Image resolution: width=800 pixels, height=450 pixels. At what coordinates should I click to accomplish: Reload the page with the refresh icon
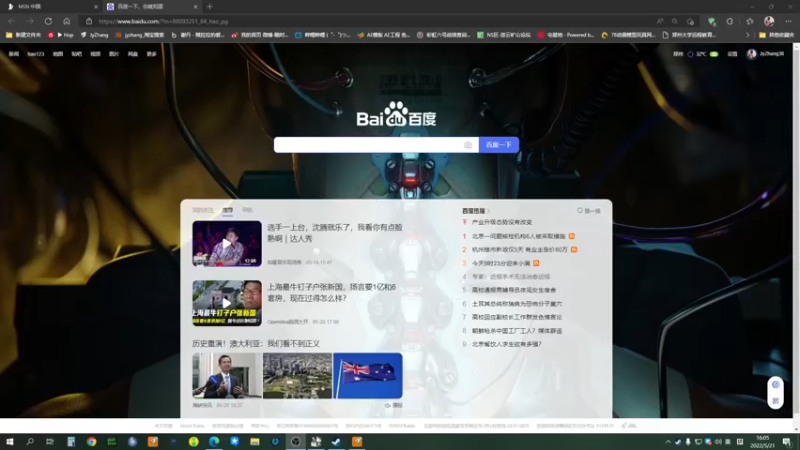pos(48,21)
